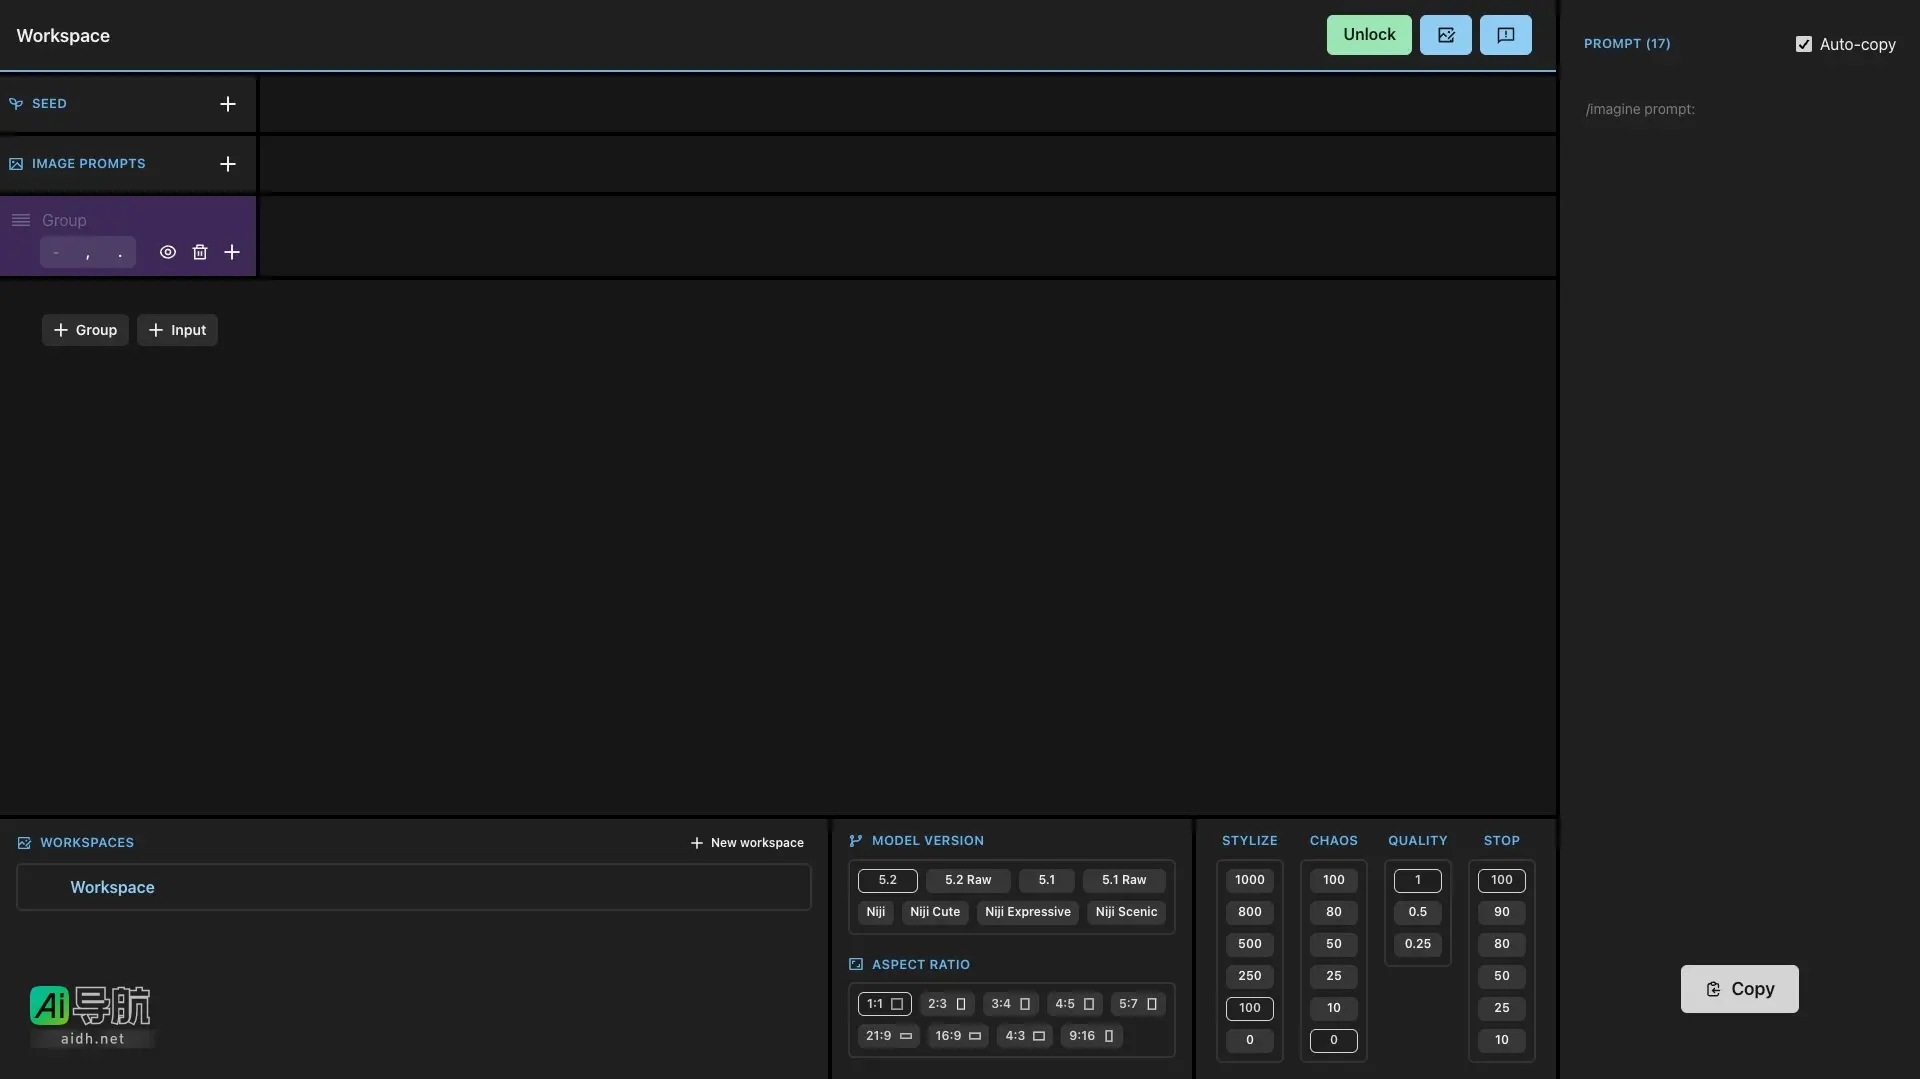Grab the Group drag handle icon

pyautogui.click(x=21, y=220)
